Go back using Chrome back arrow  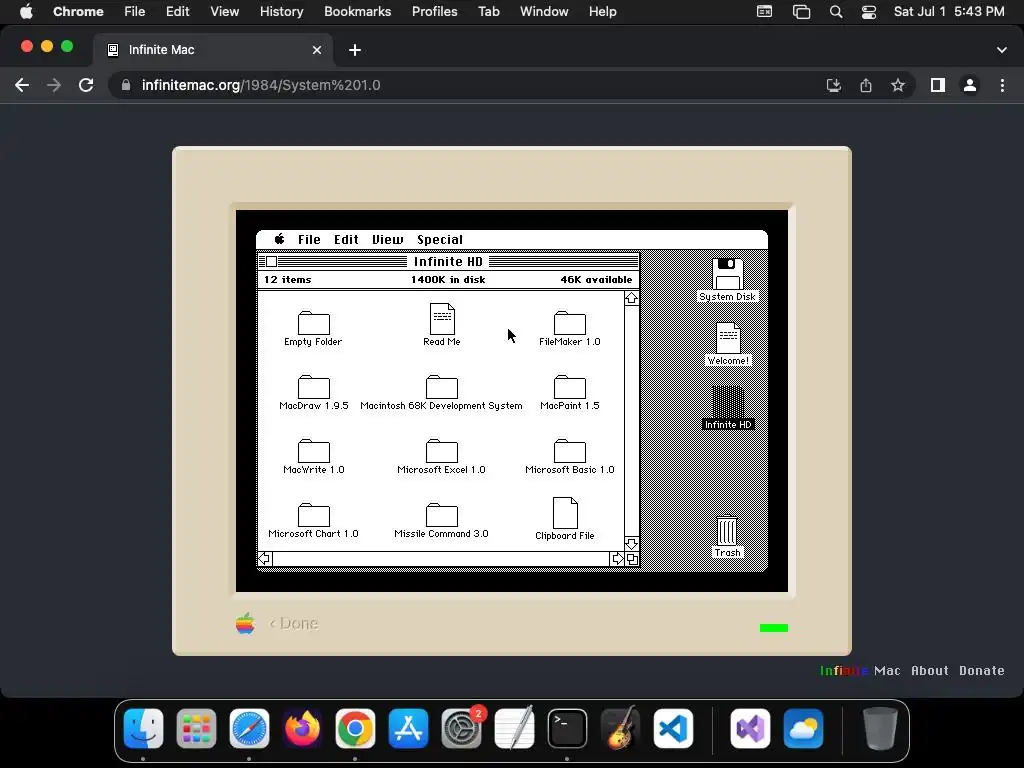pyautogui.click(x=22, y=85)
